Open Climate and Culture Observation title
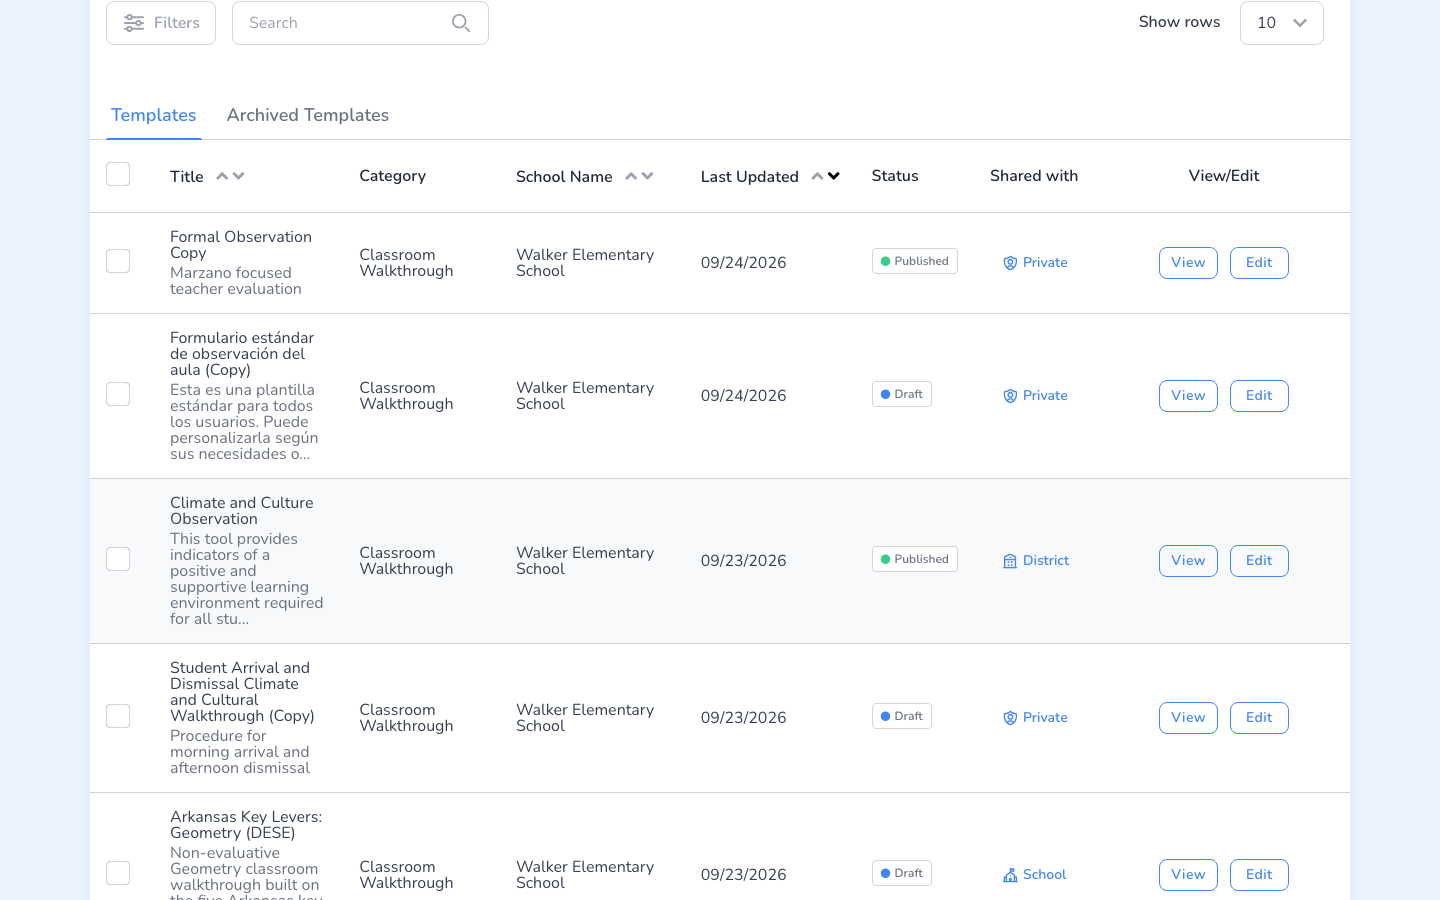This screenshot has height=900, width=1440. 242,511
